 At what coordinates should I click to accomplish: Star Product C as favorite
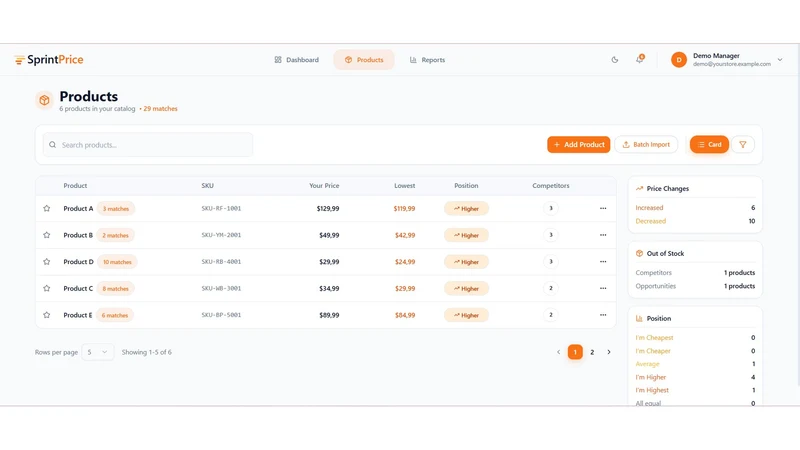[x=47, y=288]
